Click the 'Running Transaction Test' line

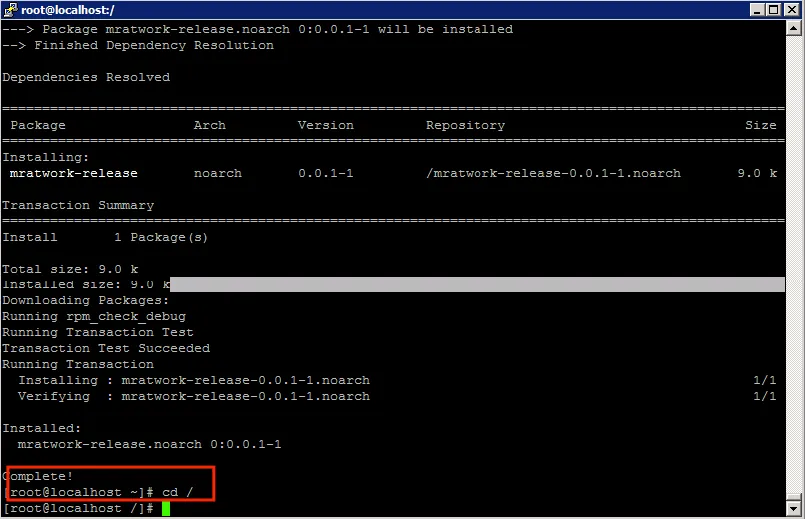(x=98, y=333)
